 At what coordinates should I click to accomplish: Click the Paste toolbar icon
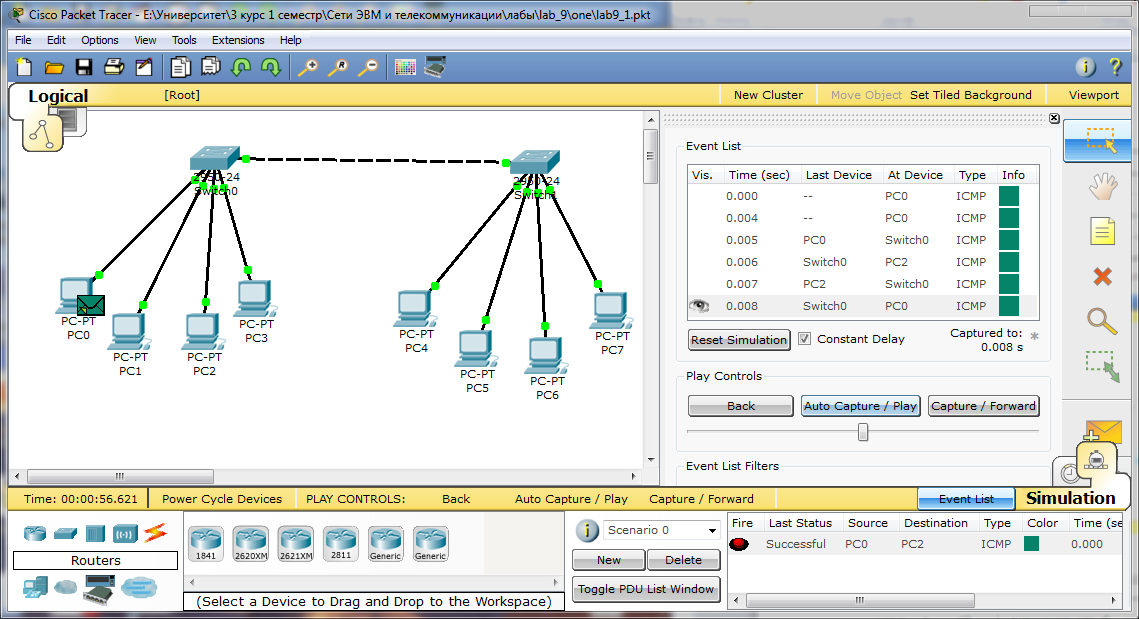coord(211,68)
